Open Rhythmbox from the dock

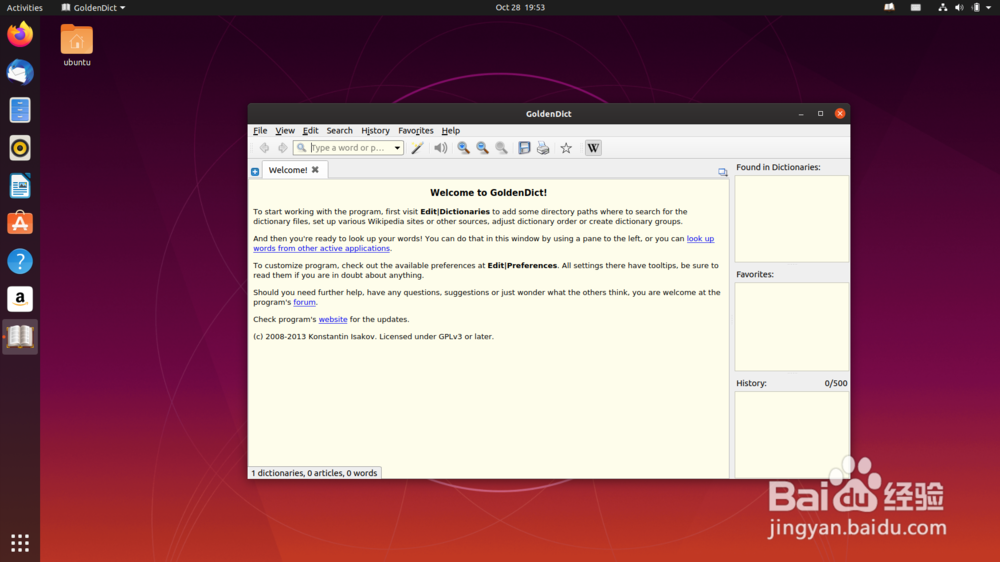coord(20,148)
